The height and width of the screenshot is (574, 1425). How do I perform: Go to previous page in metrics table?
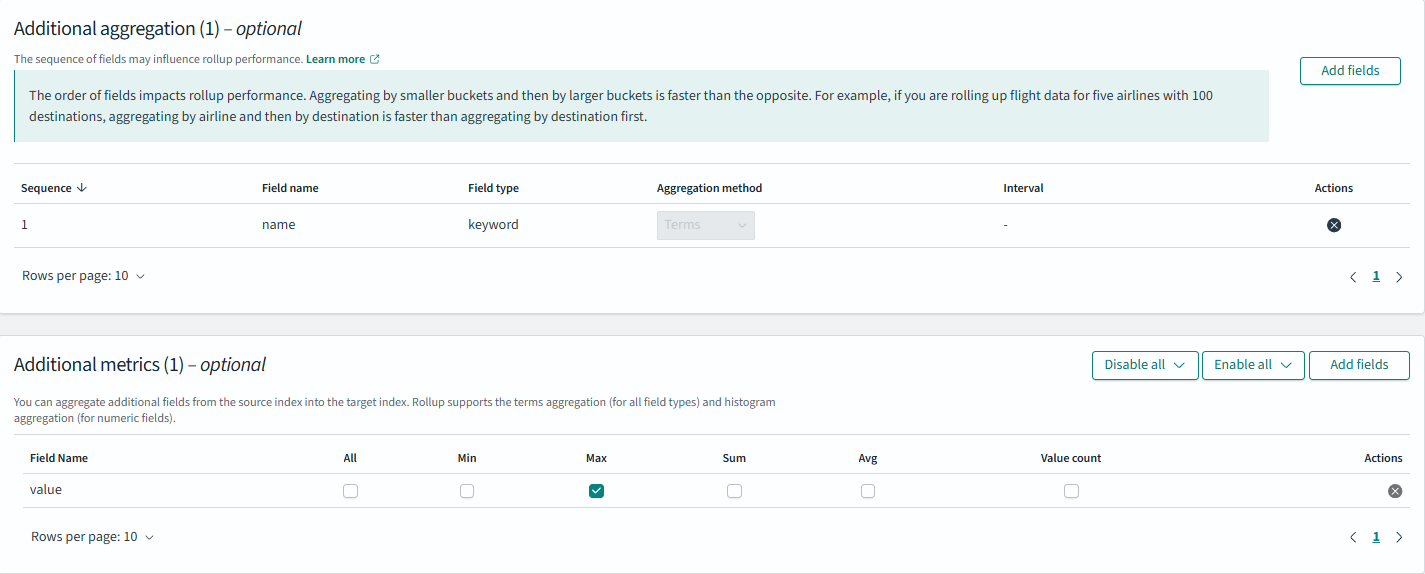1353,537
